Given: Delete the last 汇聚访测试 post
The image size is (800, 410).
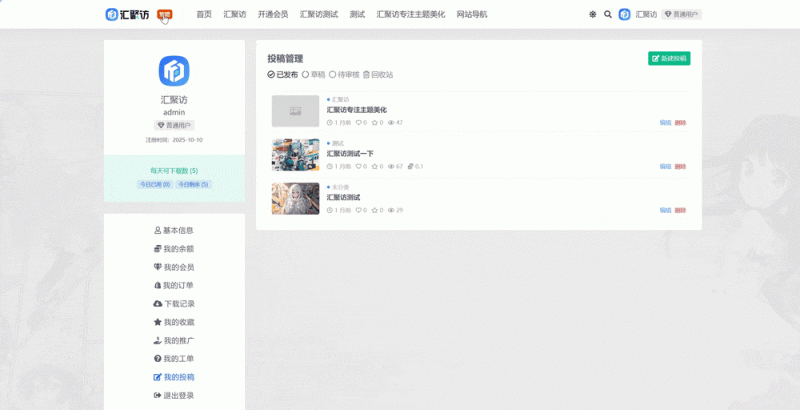Looking at the screenshot, I should coord(680,211).
